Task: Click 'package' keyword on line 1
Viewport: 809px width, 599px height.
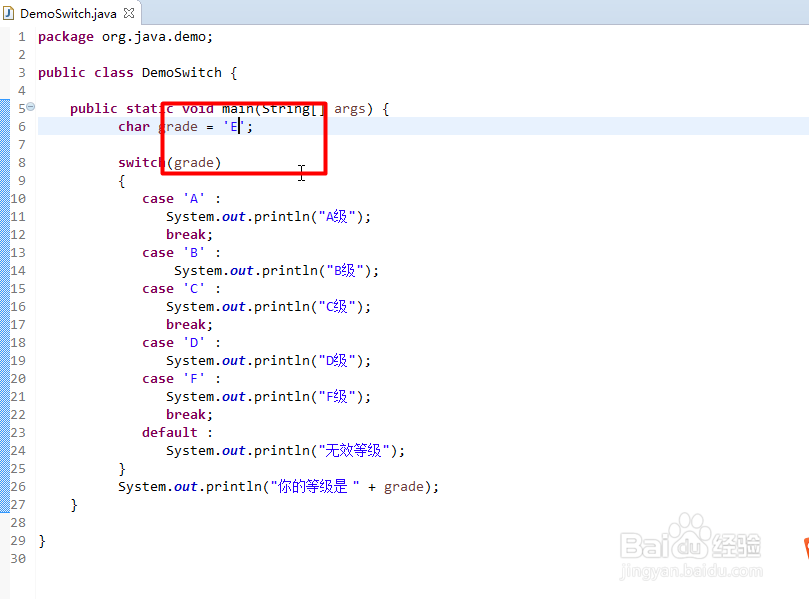Action: (x=66, y=37)
